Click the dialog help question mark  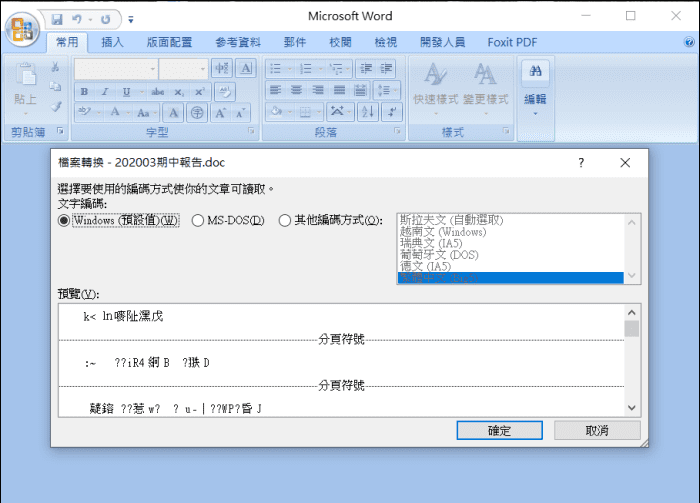coord(581,163)
